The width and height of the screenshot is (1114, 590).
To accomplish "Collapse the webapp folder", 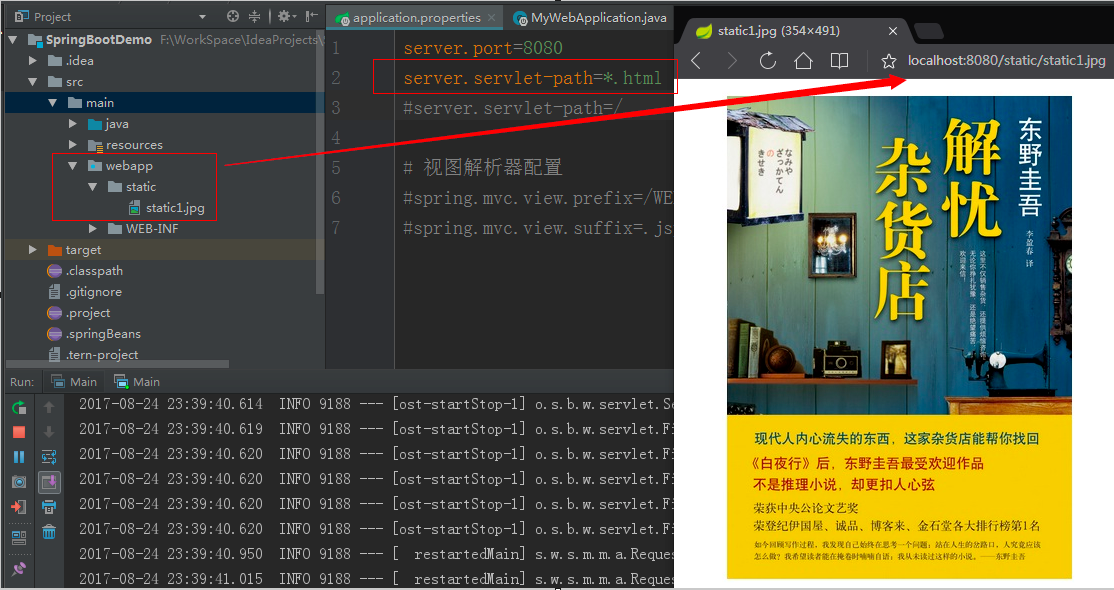I will pos(73,166).
